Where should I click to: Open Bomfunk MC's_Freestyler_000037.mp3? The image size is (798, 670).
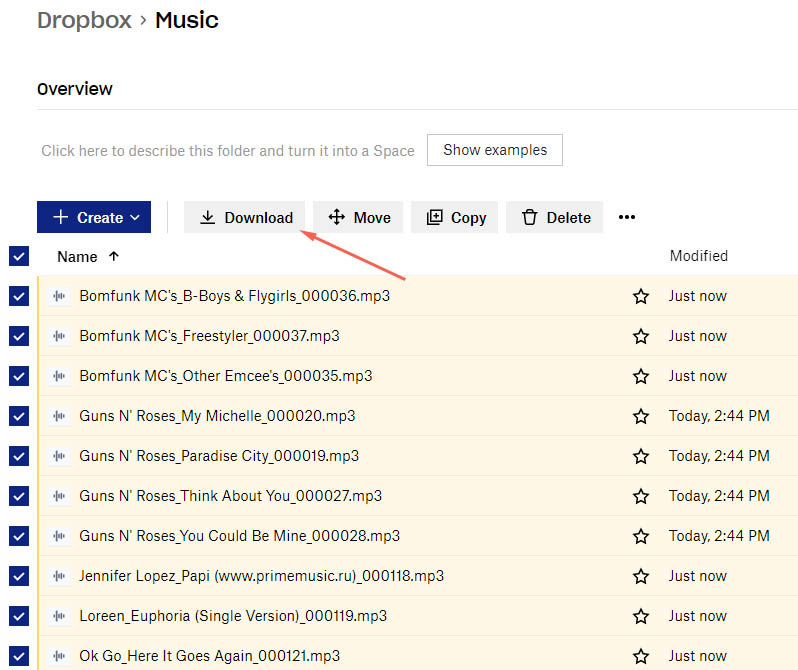[x=209, y=336]
